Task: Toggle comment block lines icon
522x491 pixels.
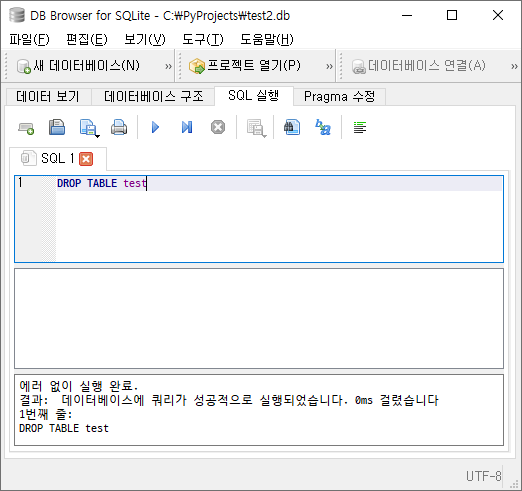Action: 360,127
